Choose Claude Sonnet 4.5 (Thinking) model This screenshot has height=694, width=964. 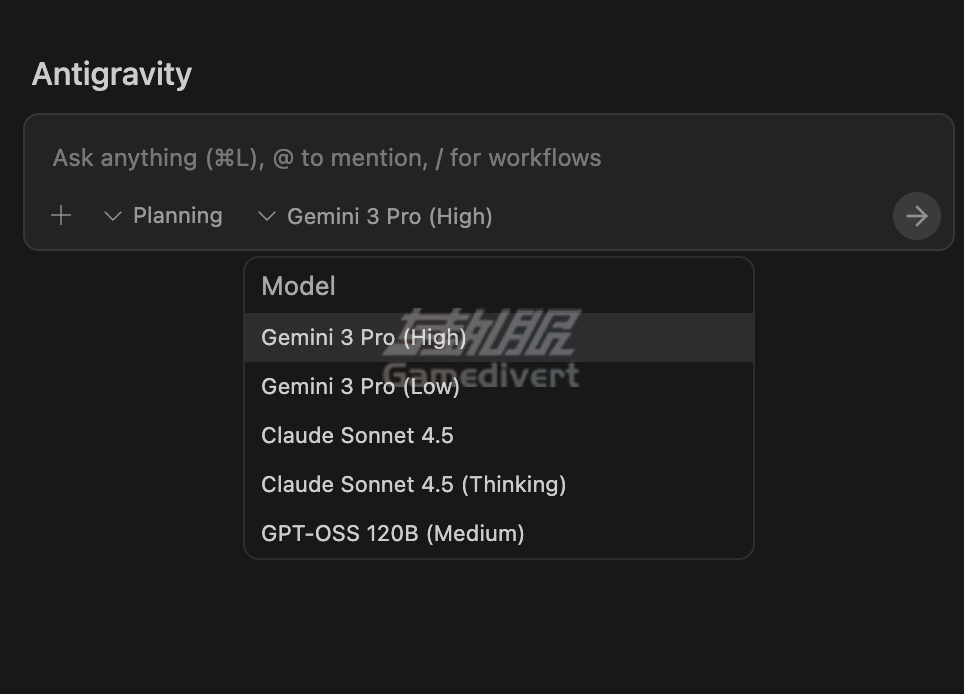[x=413, y=484]
